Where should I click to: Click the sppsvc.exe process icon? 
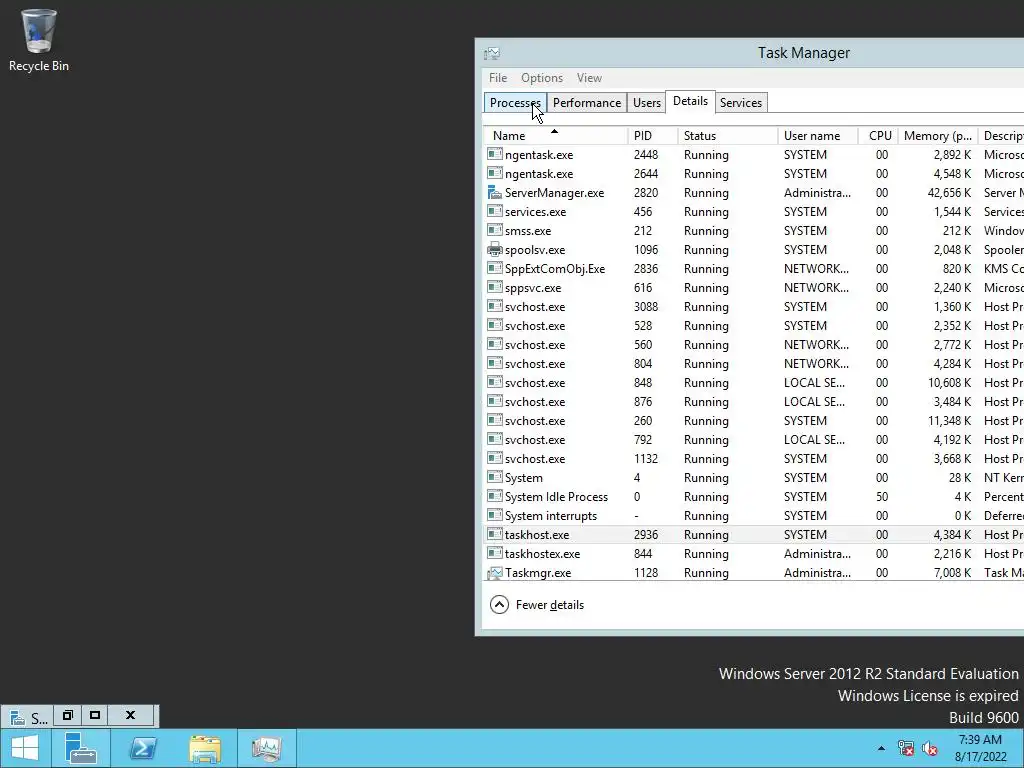[495, 287]
